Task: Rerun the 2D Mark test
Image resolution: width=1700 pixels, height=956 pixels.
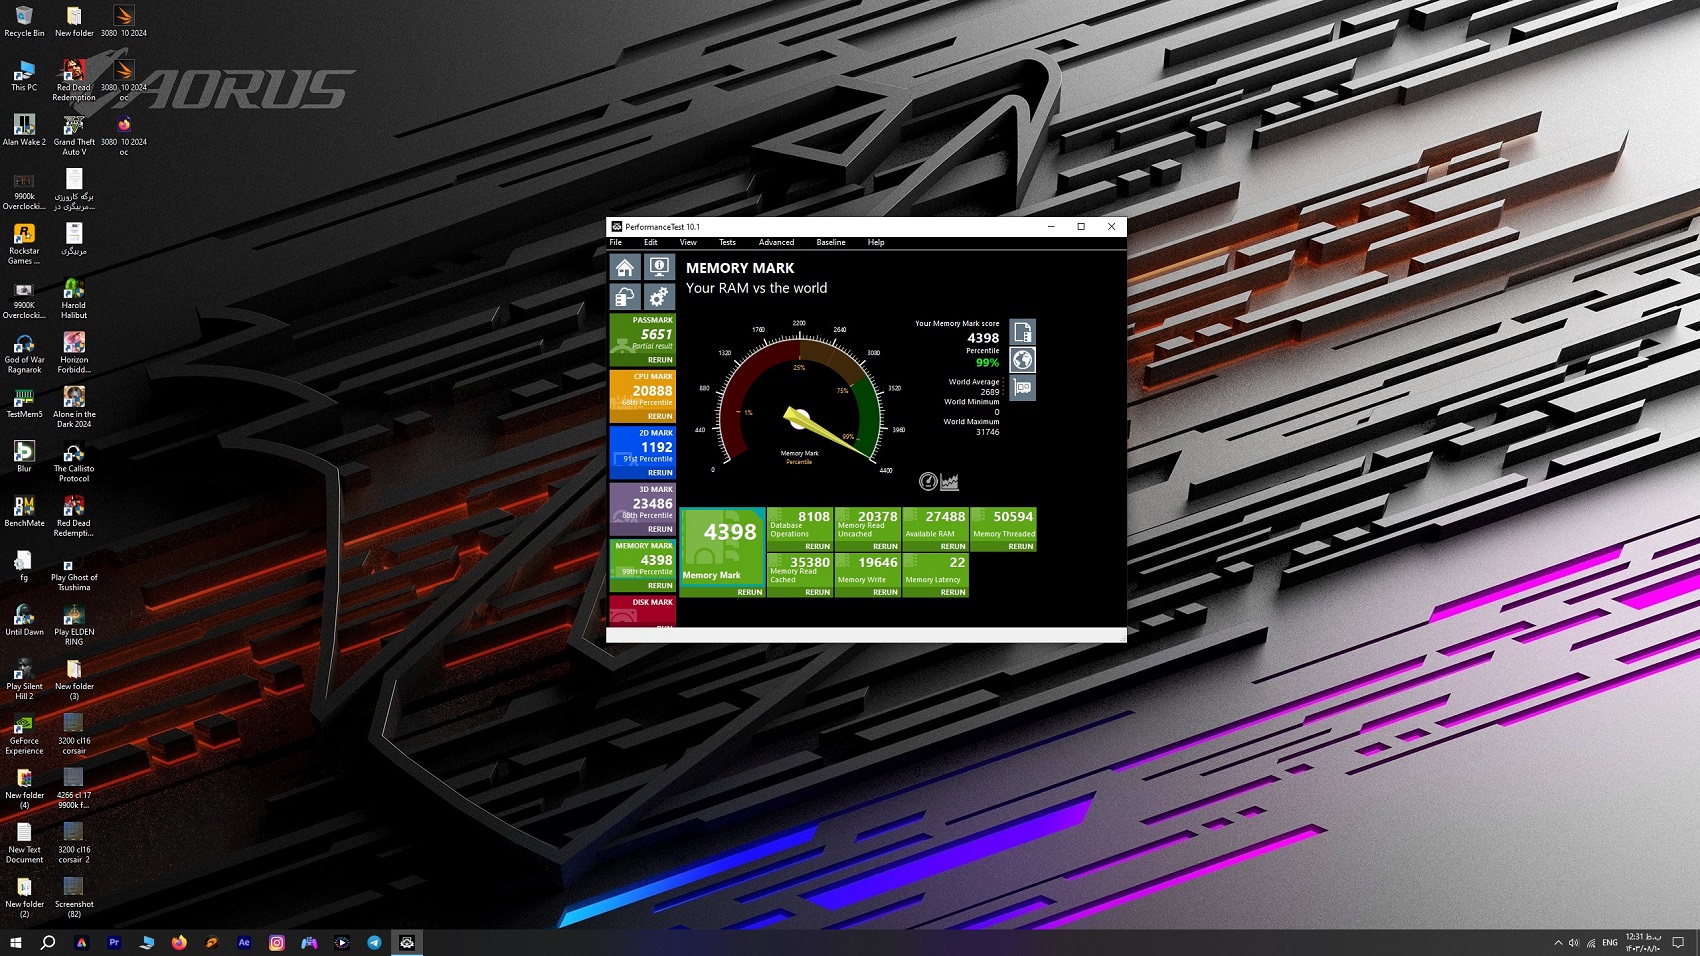Action: (660, 473)
